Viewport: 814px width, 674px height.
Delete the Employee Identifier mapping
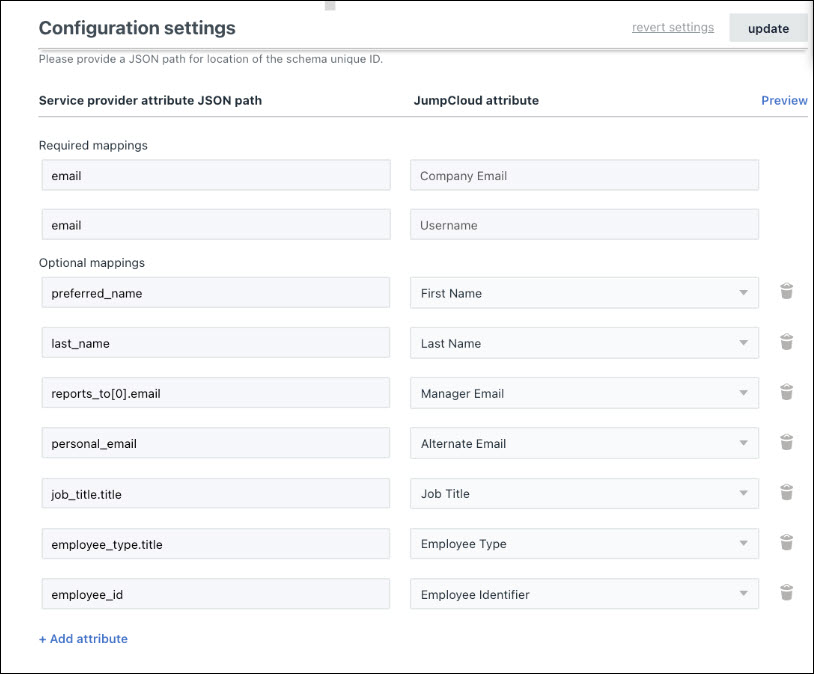pos(786,593)
